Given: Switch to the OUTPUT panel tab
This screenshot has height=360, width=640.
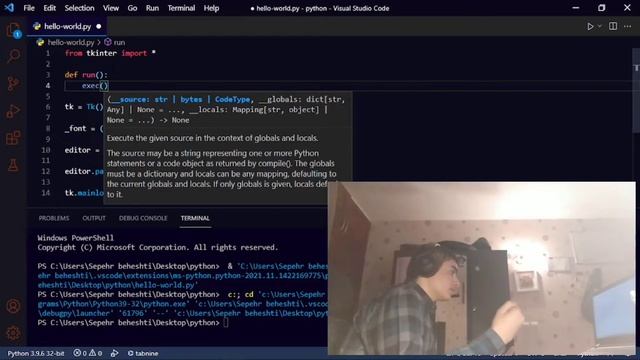Looking at the screenshot, I should coord(94,218).
